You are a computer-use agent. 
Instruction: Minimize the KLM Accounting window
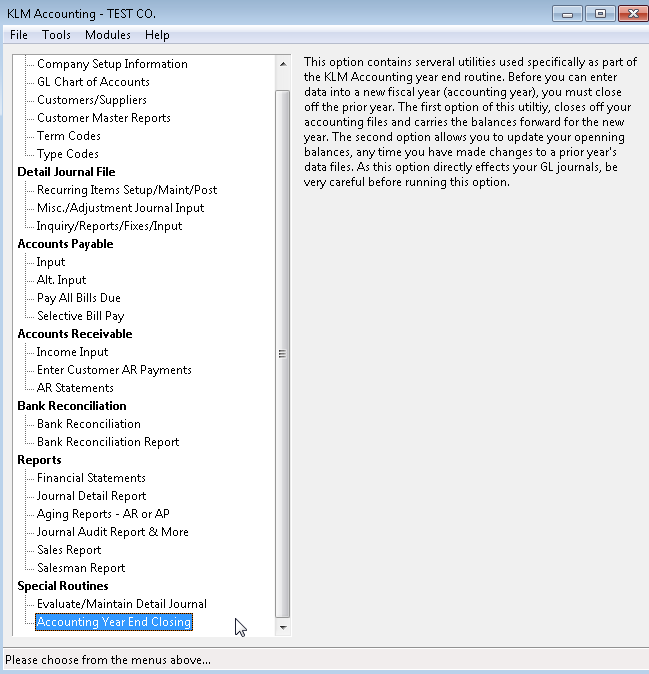(567, 14)
